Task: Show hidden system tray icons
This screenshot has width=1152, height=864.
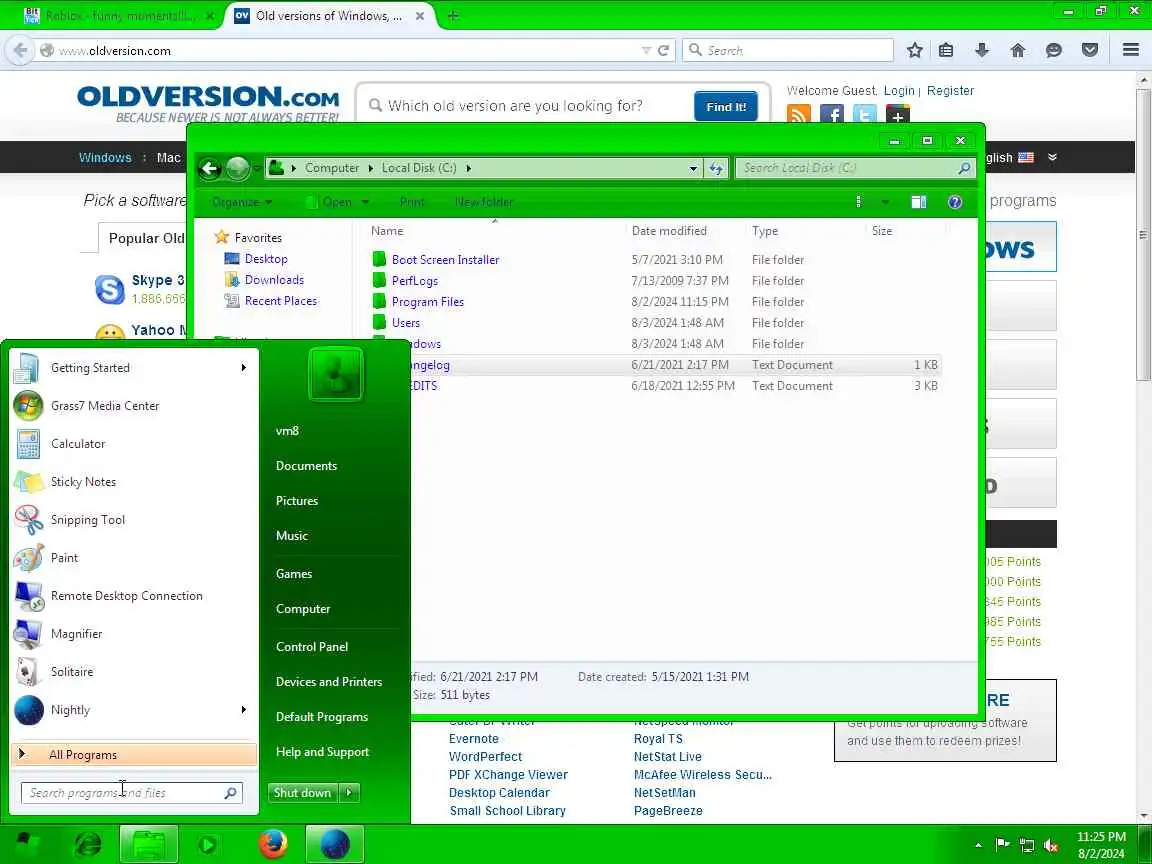Action: [979, 846]
